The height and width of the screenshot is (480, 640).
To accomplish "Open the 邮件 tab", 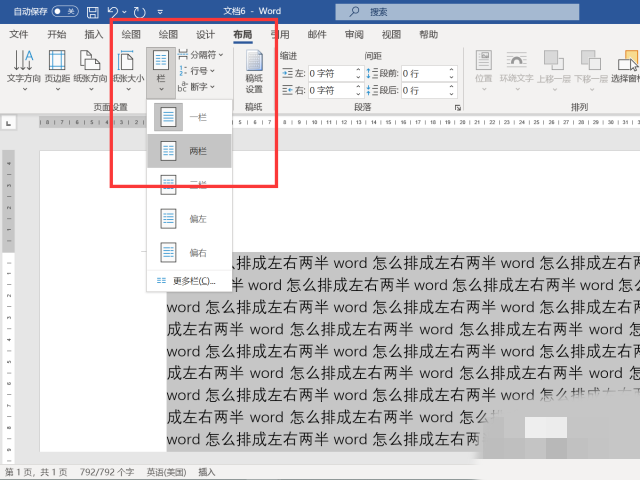I will [x=317, y=35].
